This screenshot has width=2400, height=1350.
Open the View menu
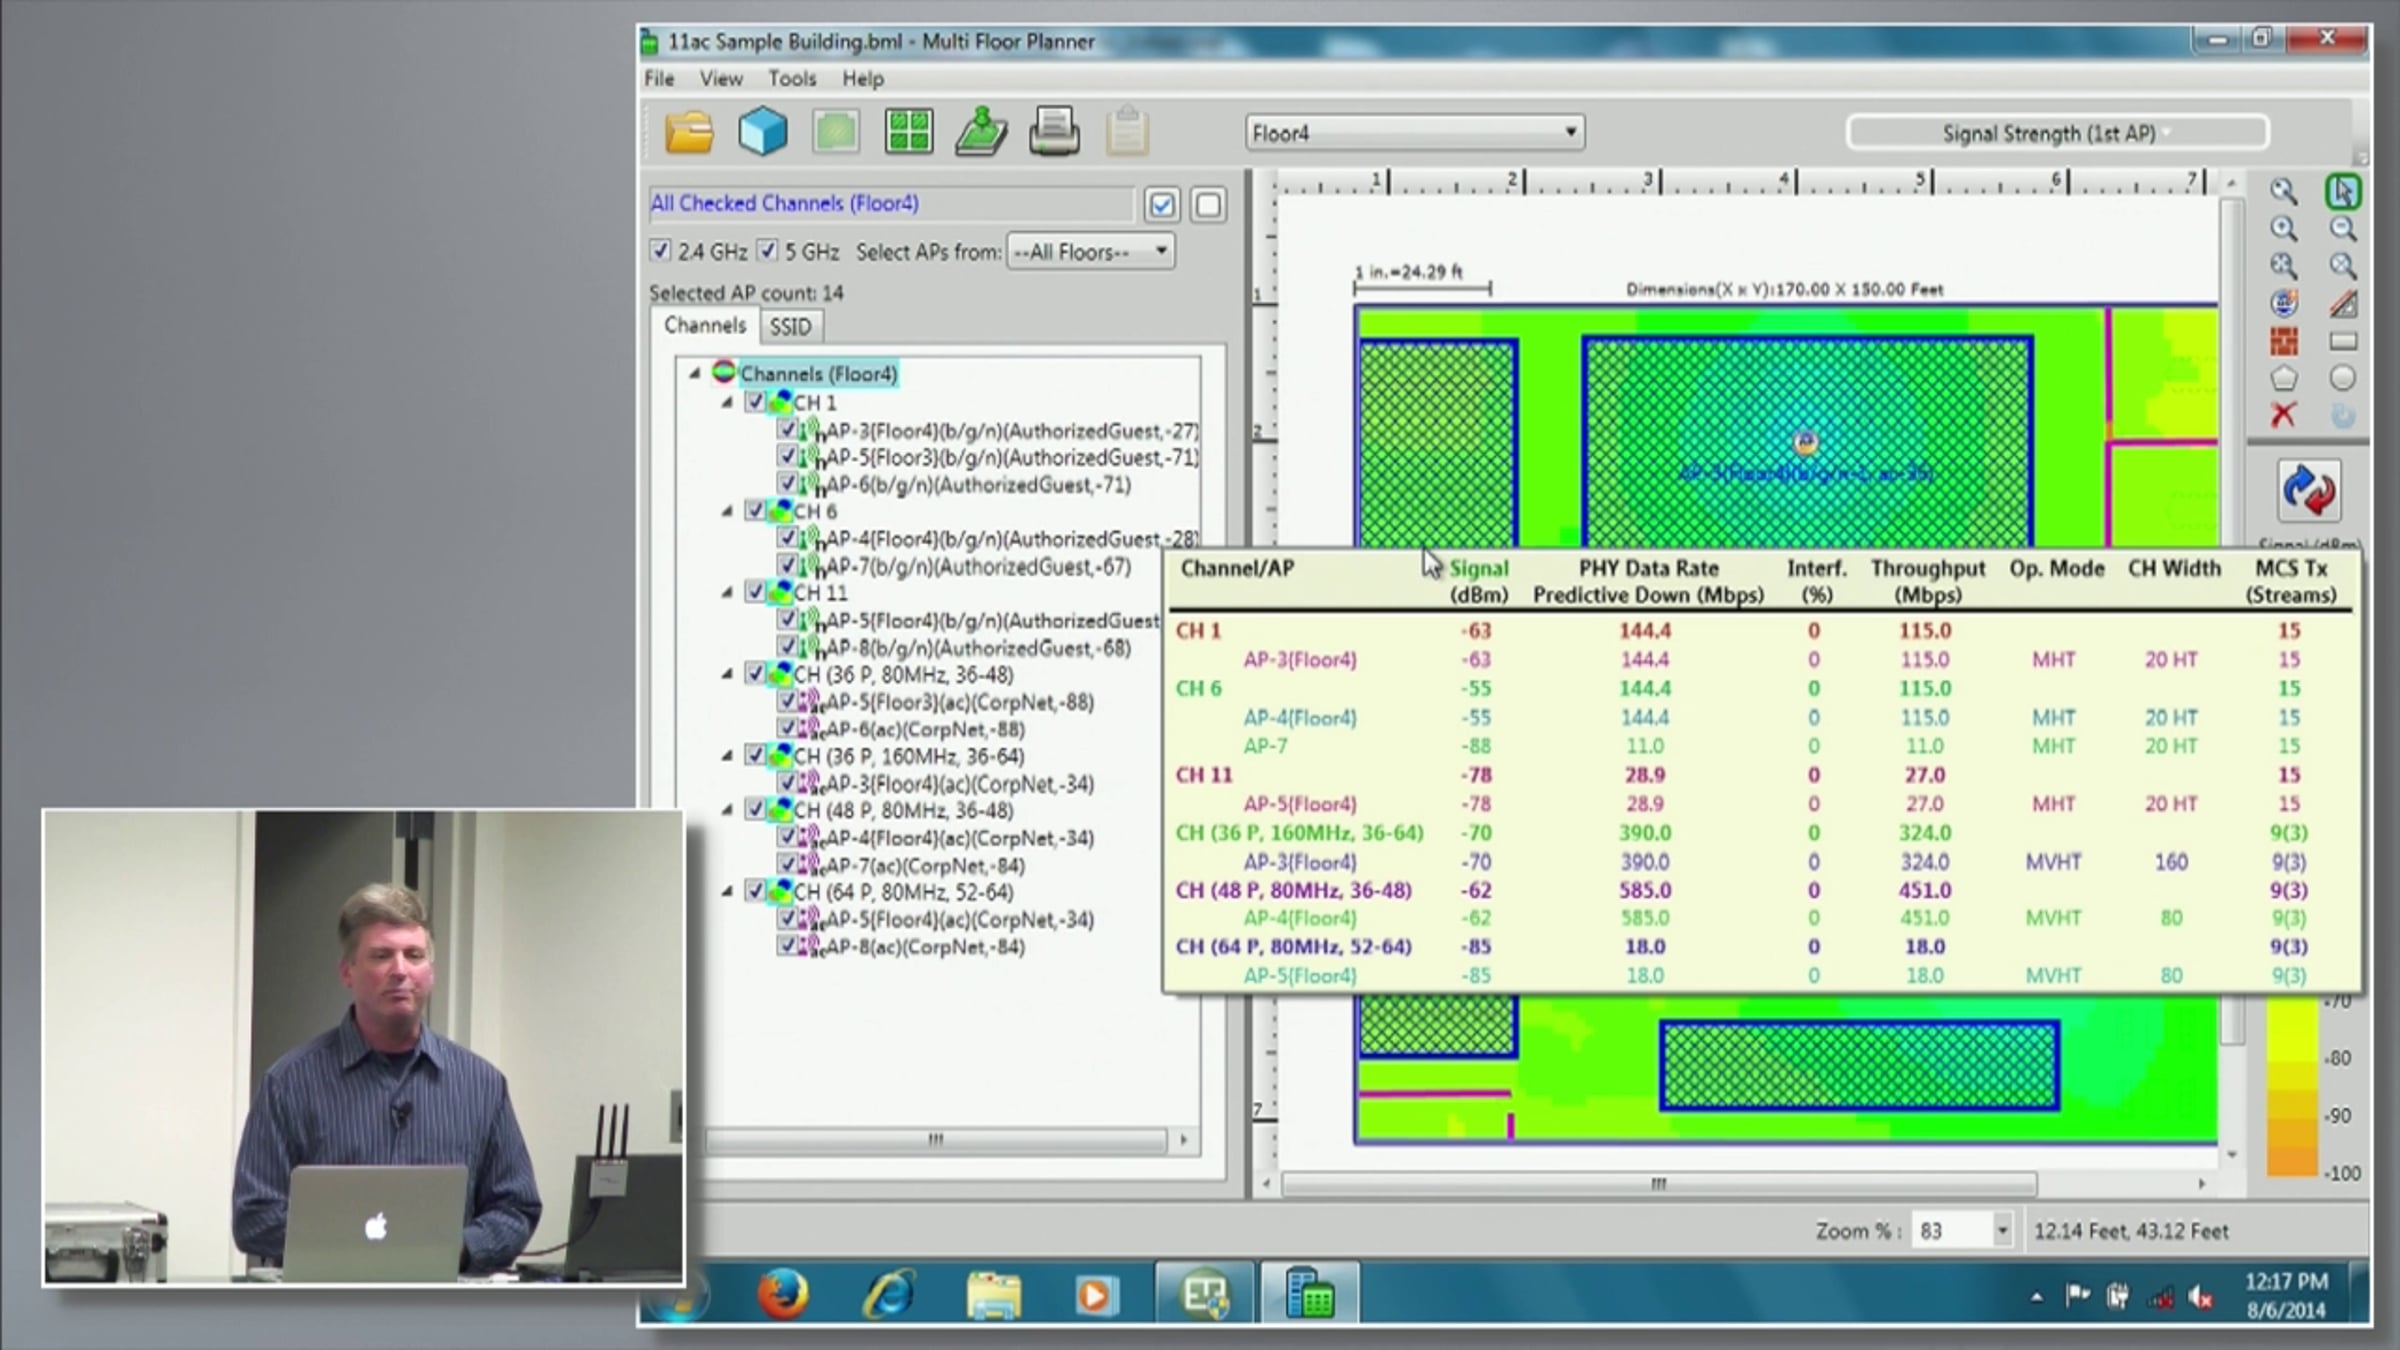pyautogui.click(x=721, y=78)
